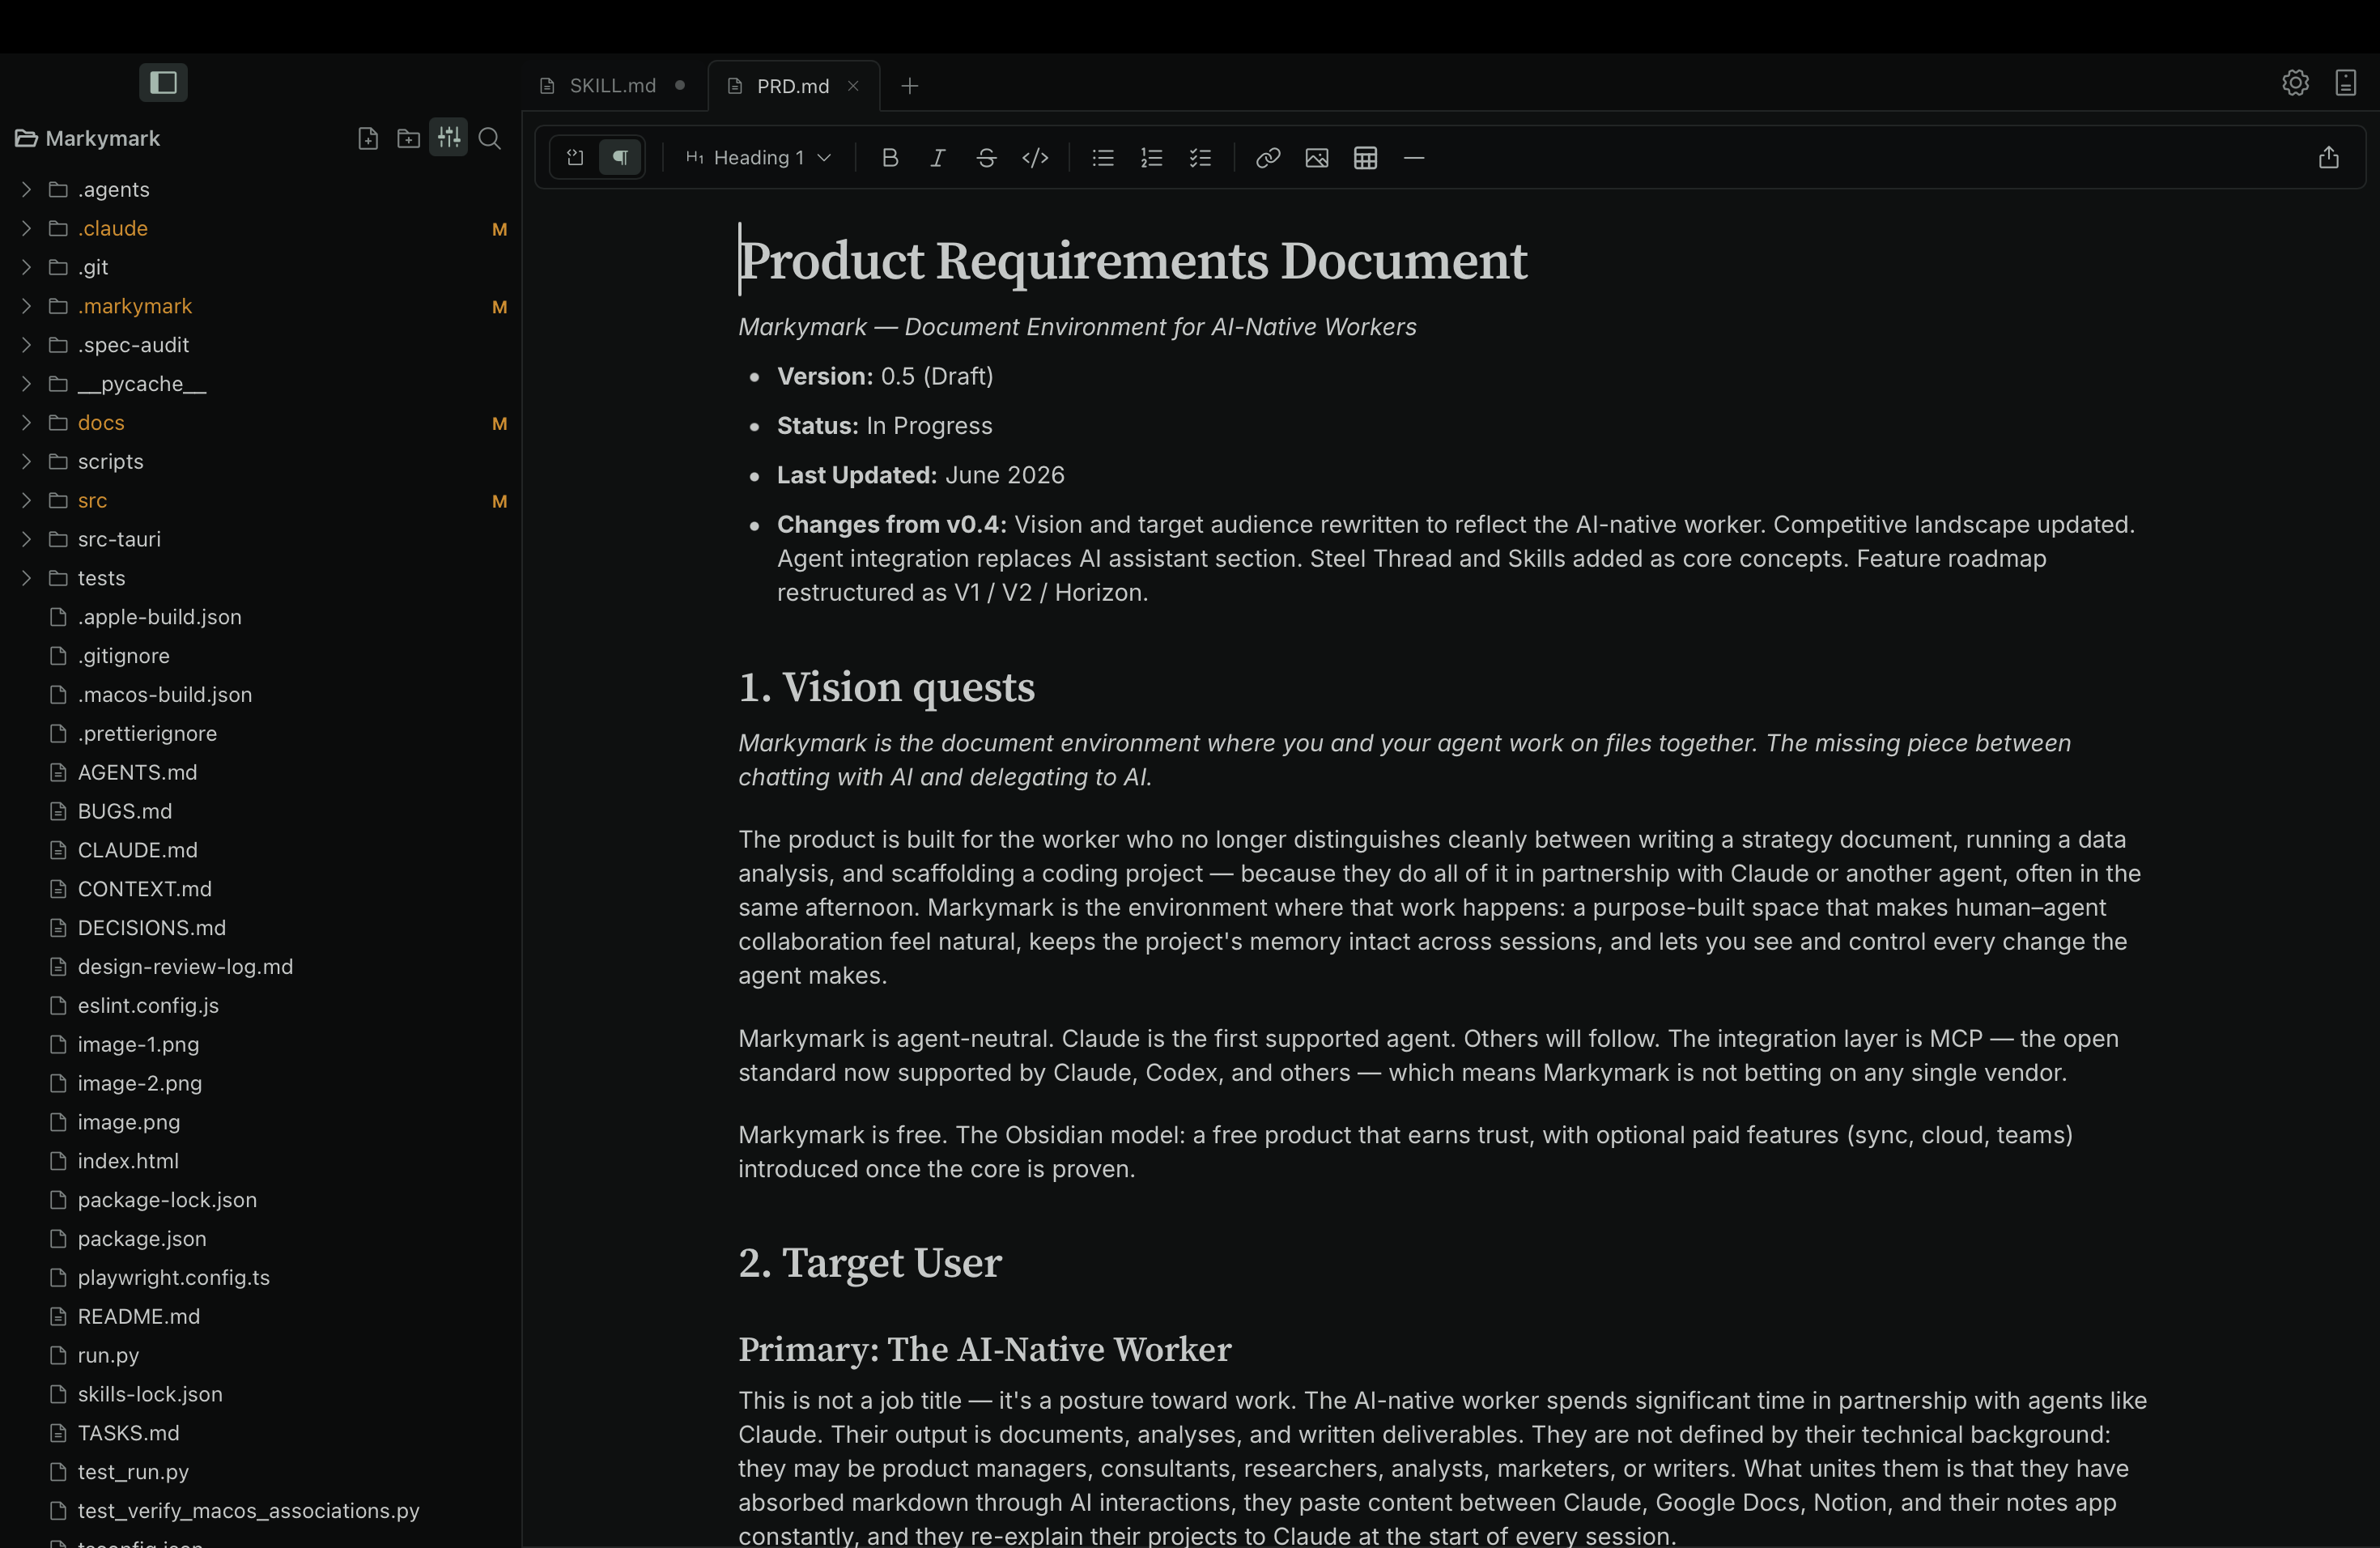Open CONTEXT.md file
This screenshot has width=2380, height=1548.
tap(260, 890)
